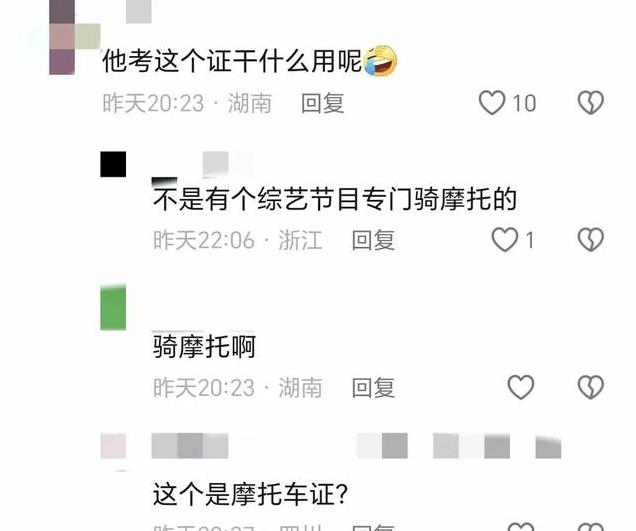The width and height of the screenshot is (636, 531).
Task: Reply to the 不是有个综艺节目 comment
Action: pyautogui.click(x=374, y=240)
